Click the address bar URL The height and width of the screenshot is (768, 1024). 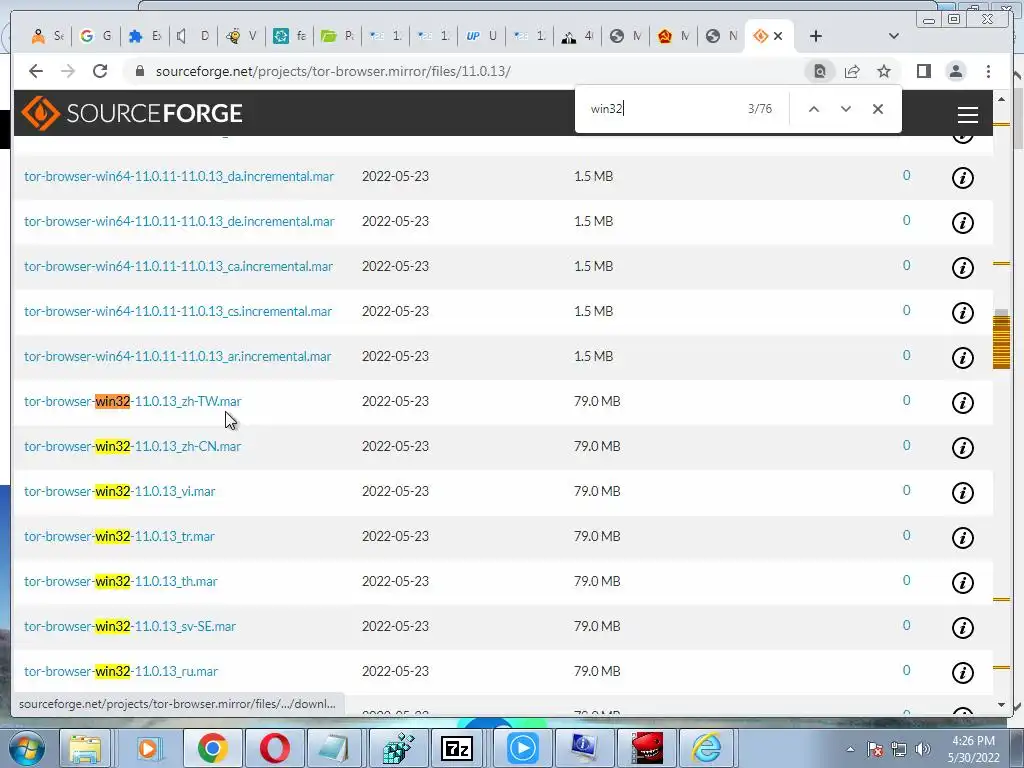333,71
